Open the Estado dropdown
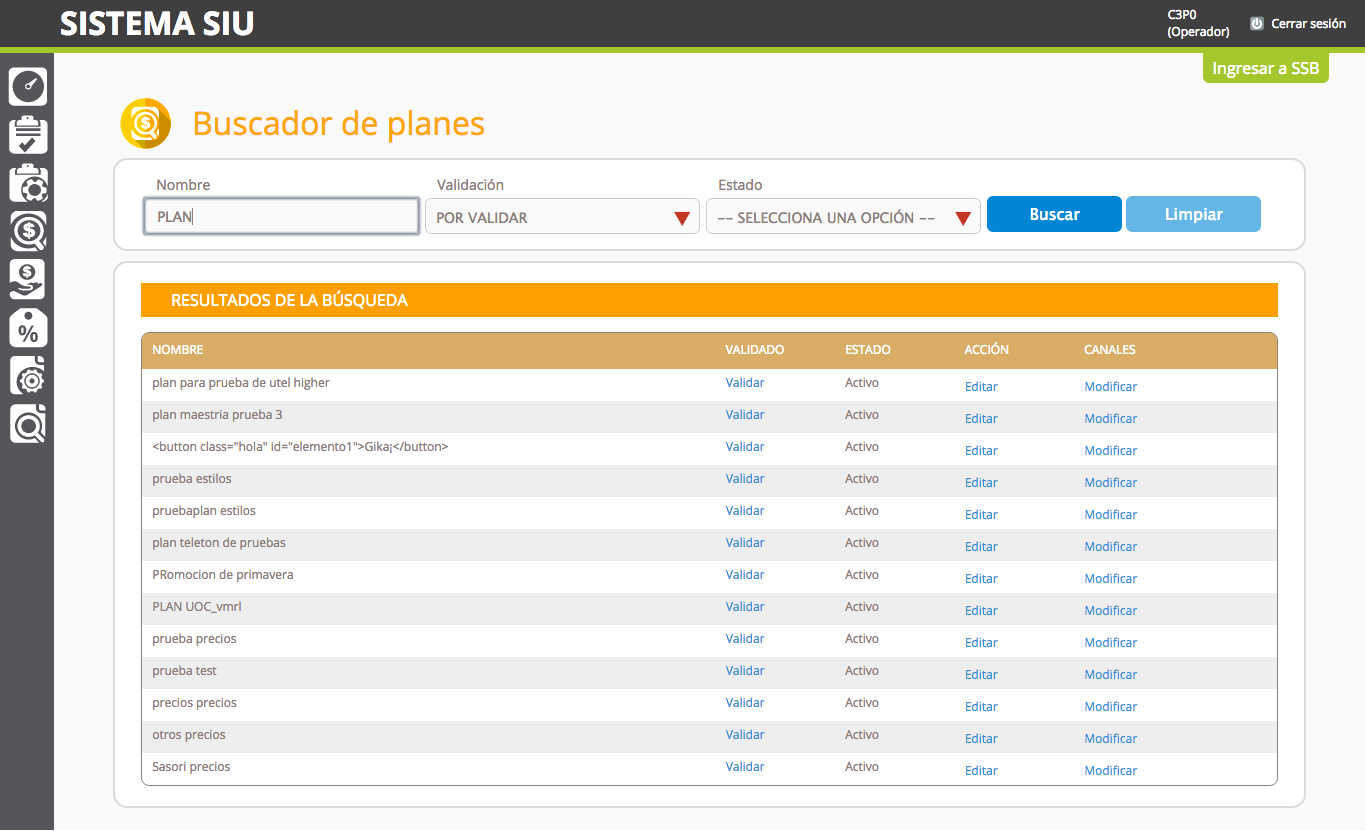The height and width of the screenshot is (831, 1365). (x=843, y=216)
